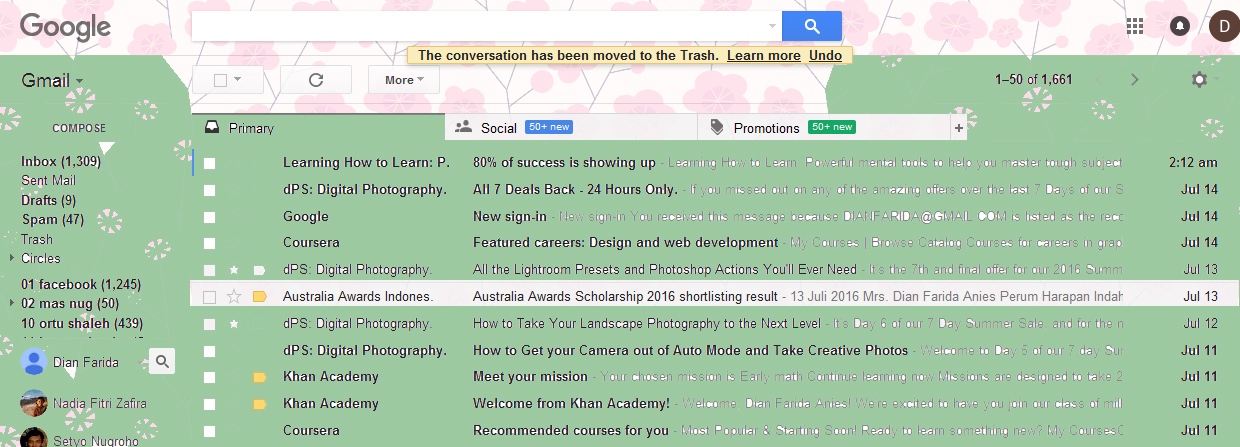Tick the checkbox for Google New sign-in email

[210, 216]
